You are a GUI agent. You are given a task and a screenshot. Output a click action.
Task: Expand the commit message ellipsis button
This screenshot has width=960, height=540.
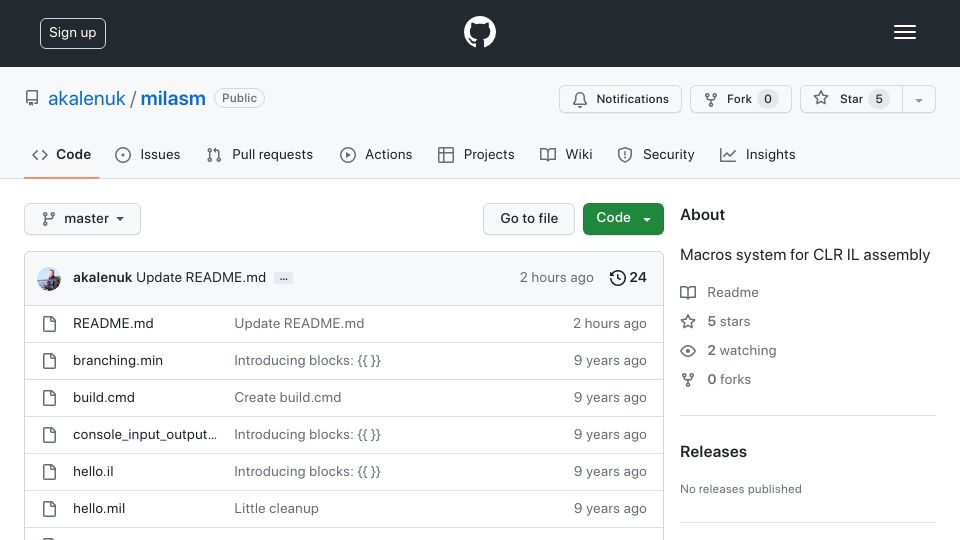(283, 278)
